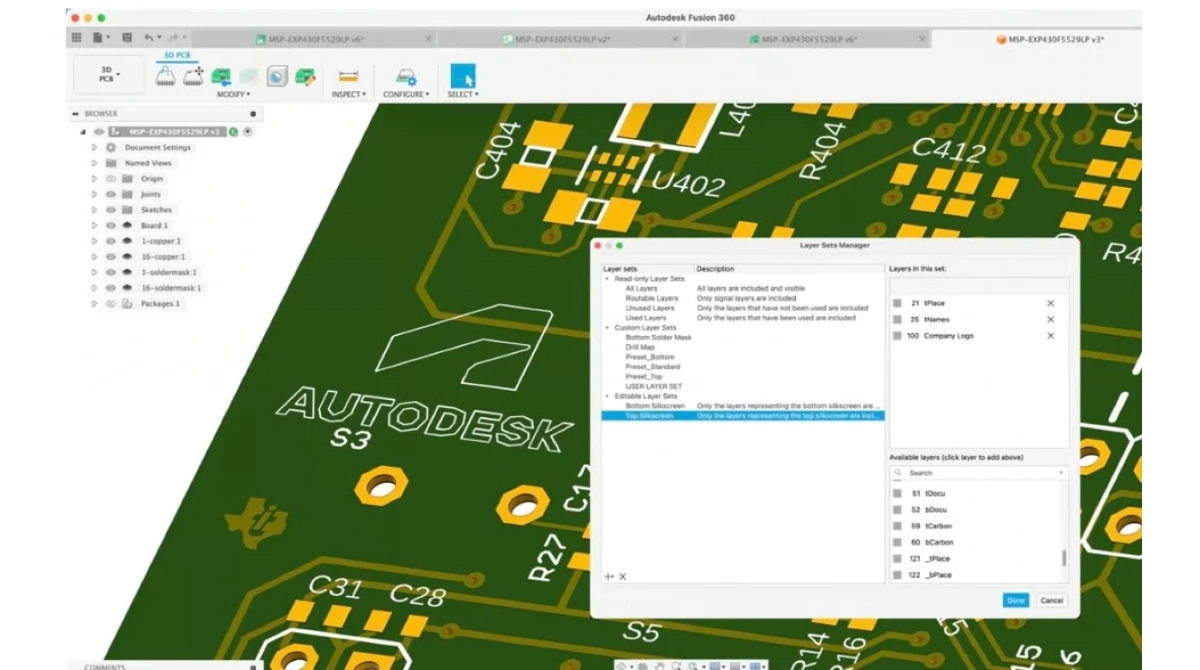1200x670 pixels.
Task: Remove tNames layer with its X icon
Action: (1050, 319)
